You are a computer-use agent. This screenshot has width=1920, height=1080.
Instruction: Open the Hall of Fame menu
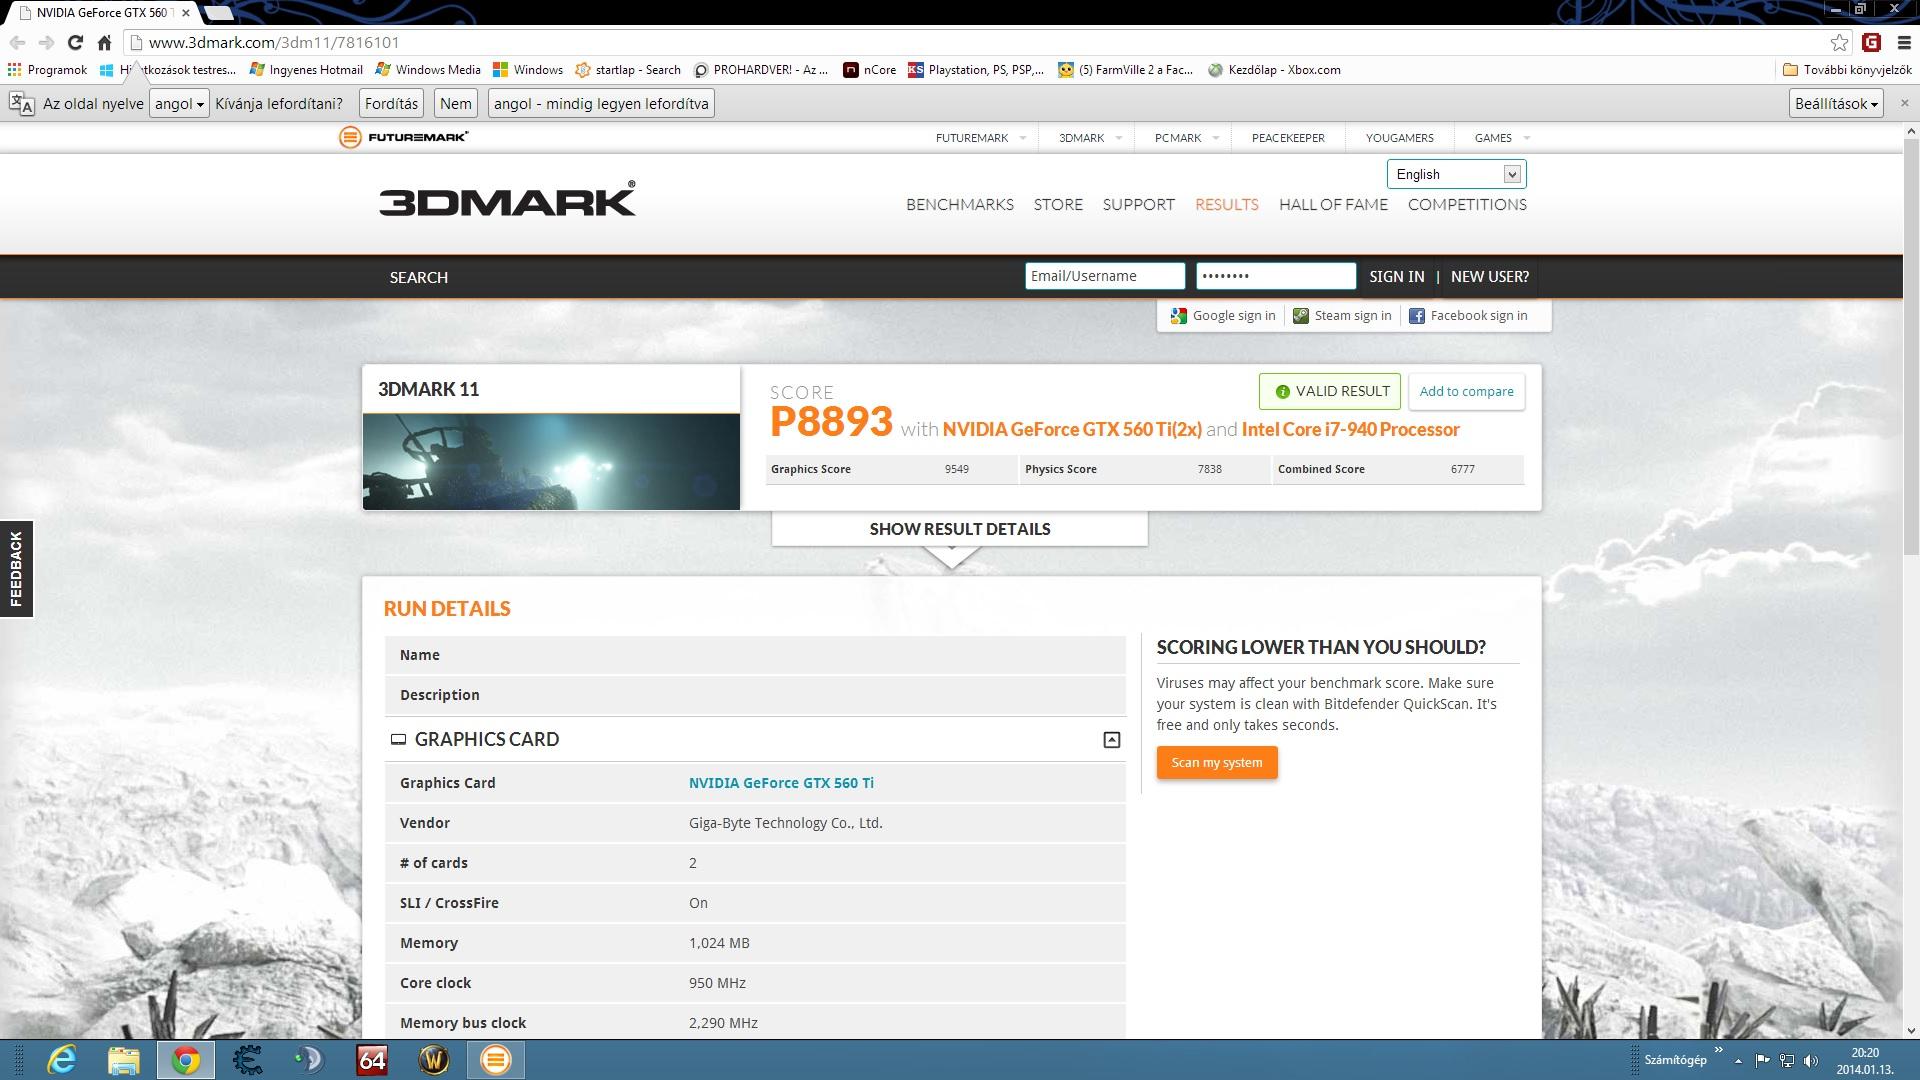(1333, 204)
